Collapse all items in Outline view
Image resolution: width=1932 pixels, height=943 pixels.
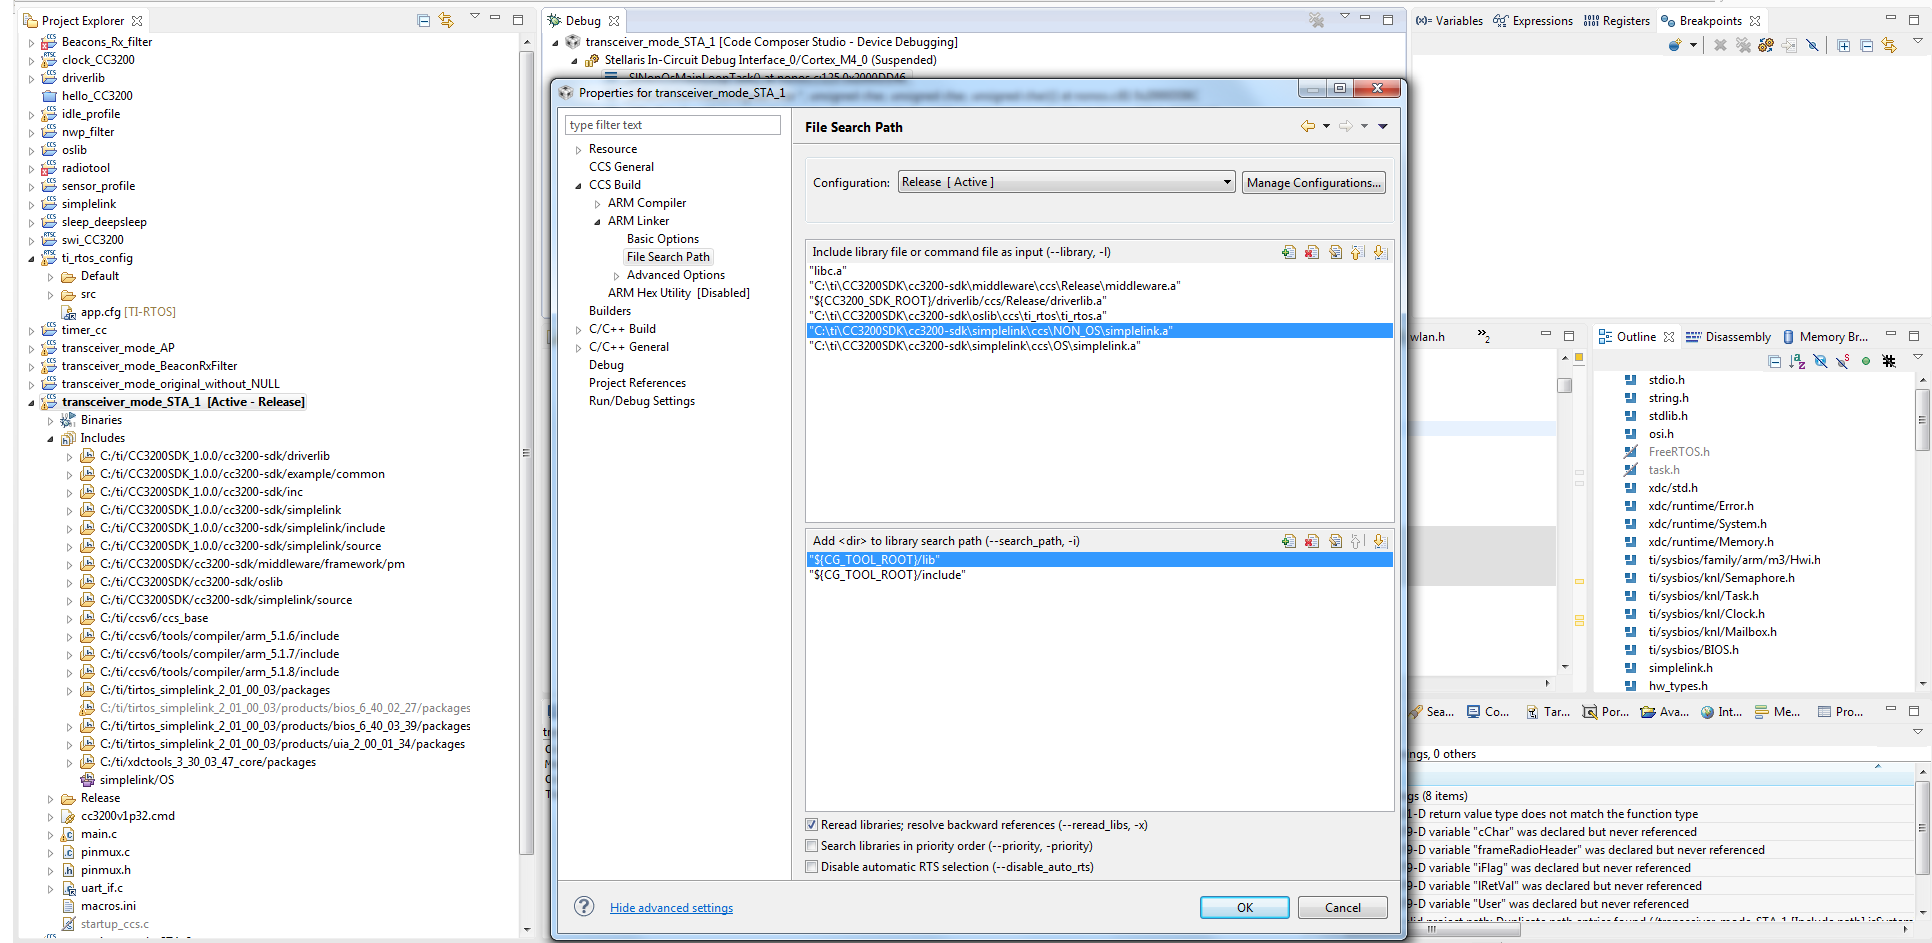[x=1774, y=361]
